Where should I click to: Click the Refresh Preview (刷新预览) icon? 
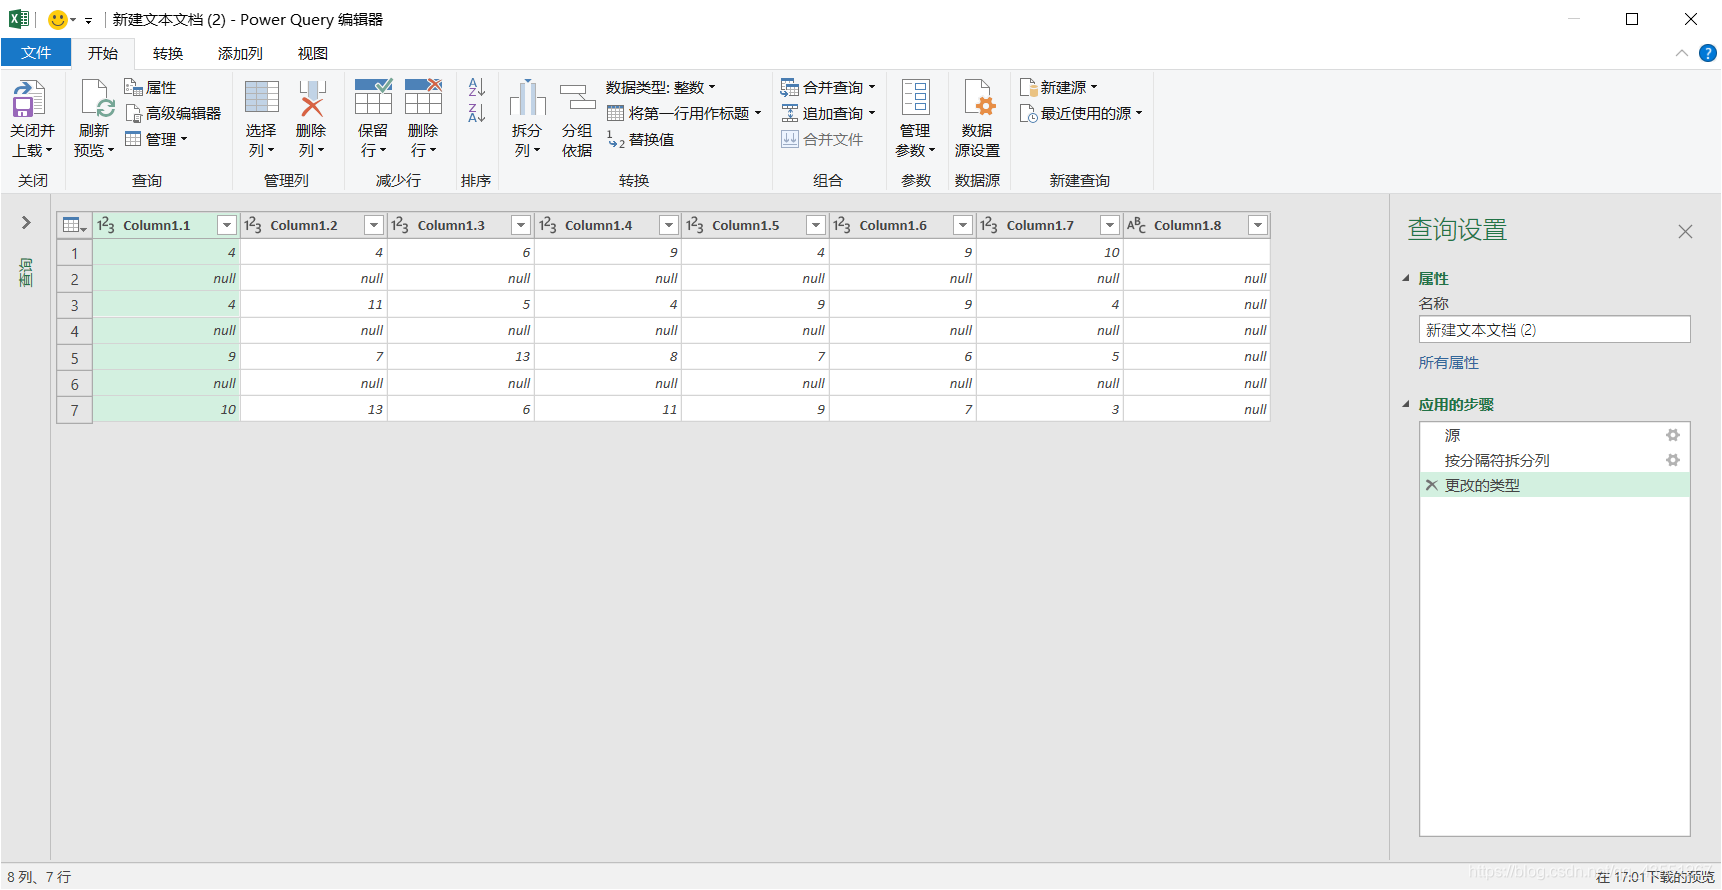[x=96, y=98]
